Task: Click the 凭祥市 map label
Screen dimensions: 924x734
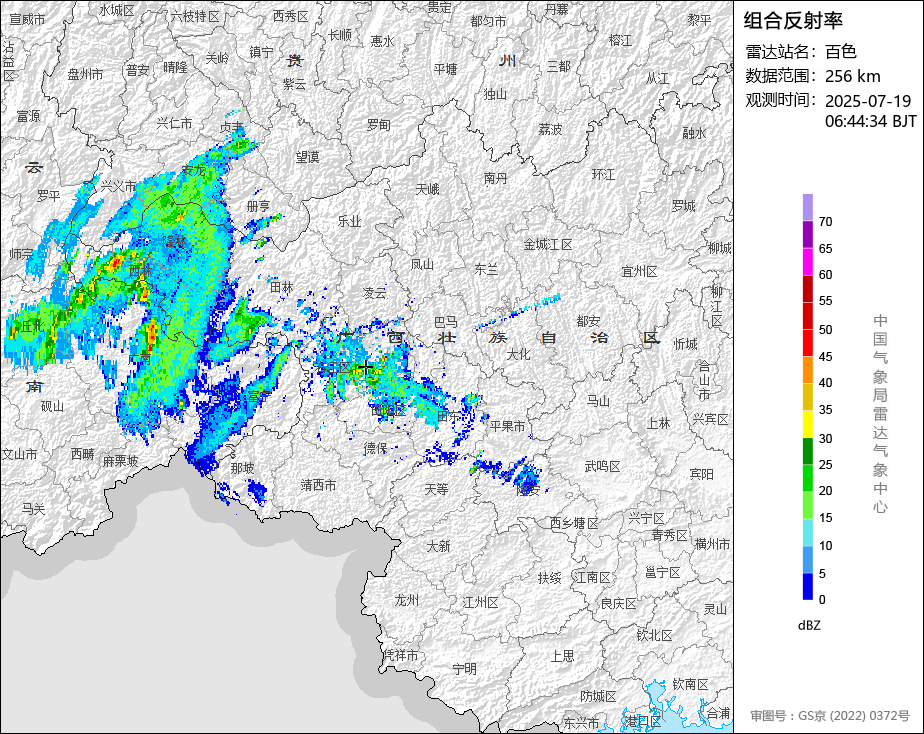Action: coord(401,655)
